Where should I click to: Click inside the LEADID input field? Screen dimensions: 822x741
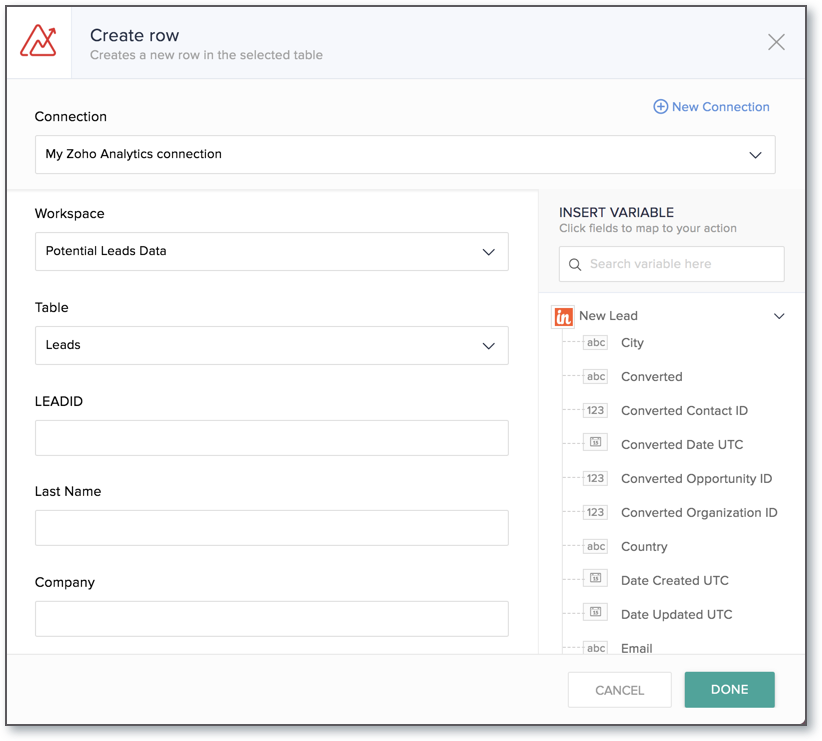(272, 438)
